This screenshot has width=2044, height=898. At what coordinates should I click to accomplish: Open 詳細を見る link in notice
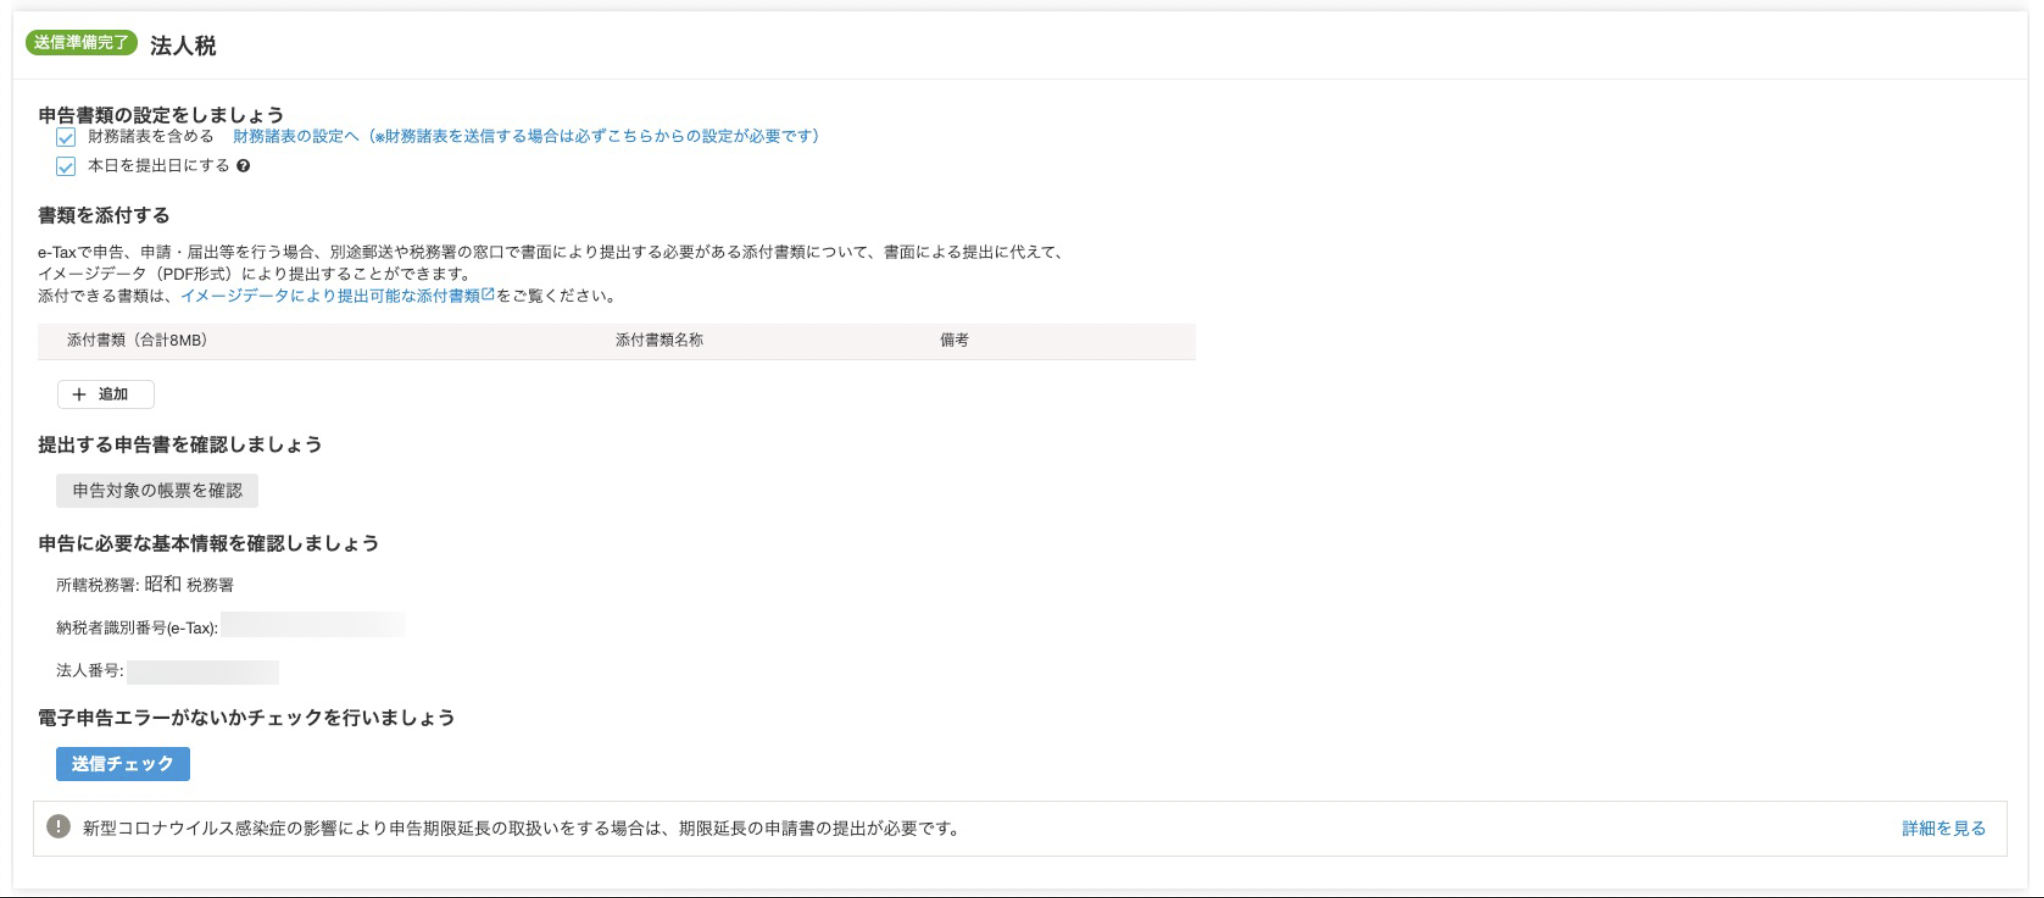tap(1943, 828)
